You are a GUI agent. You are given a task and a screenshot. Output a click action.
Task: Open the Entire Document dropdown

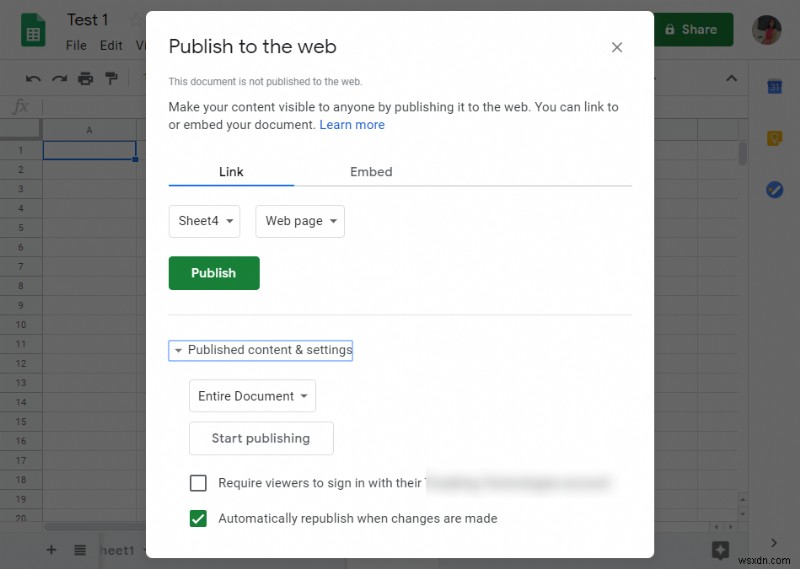coord(252,396)
